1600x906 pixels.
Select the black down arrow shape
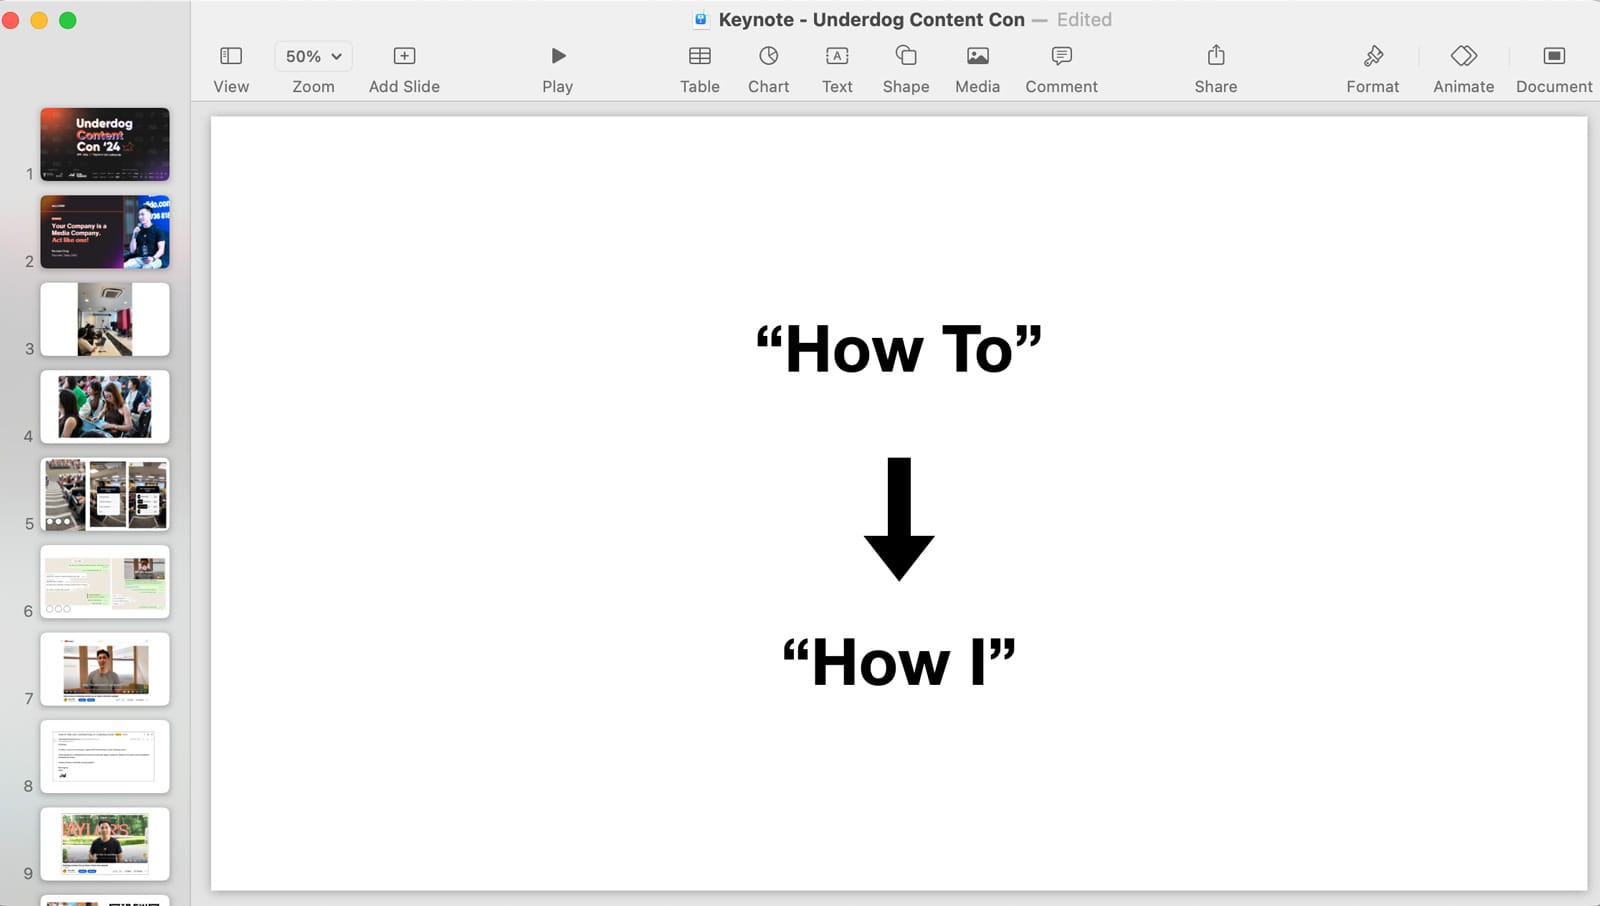899,519
